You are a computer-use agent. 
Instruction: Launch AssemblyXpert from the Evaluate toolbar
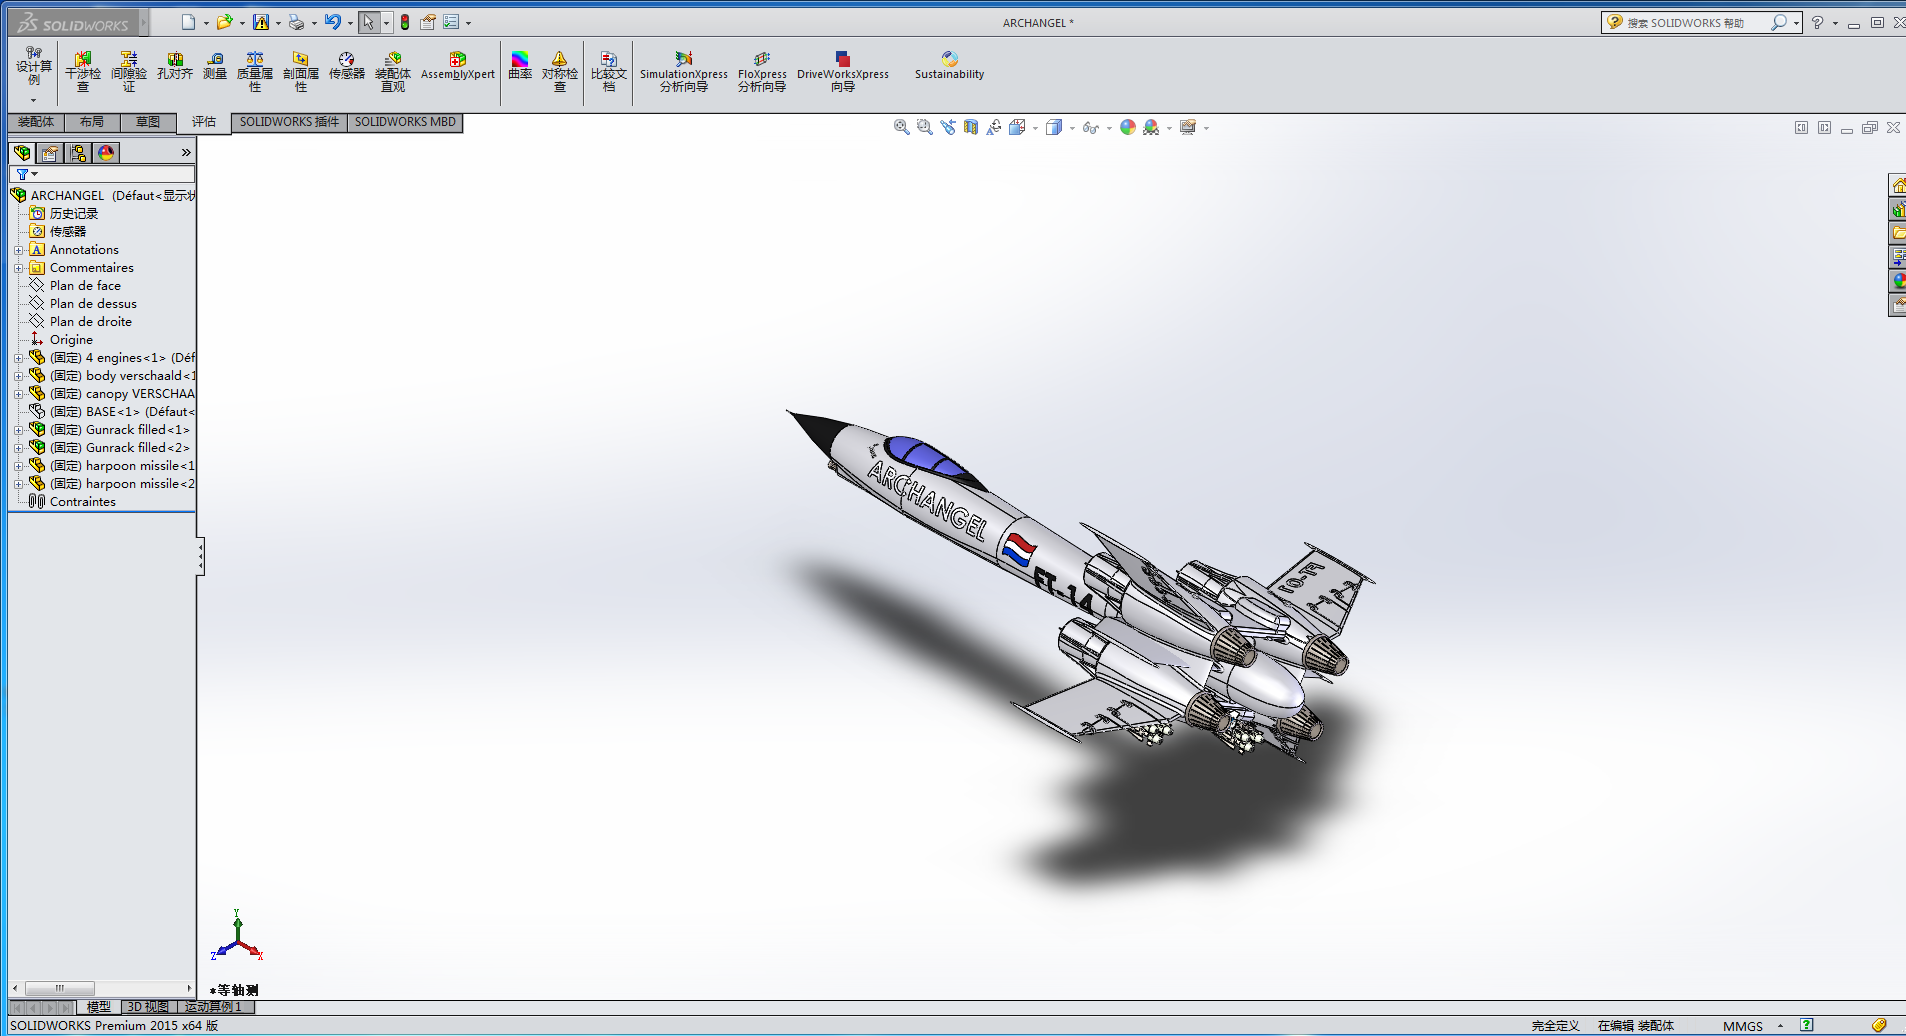(457, 66)
